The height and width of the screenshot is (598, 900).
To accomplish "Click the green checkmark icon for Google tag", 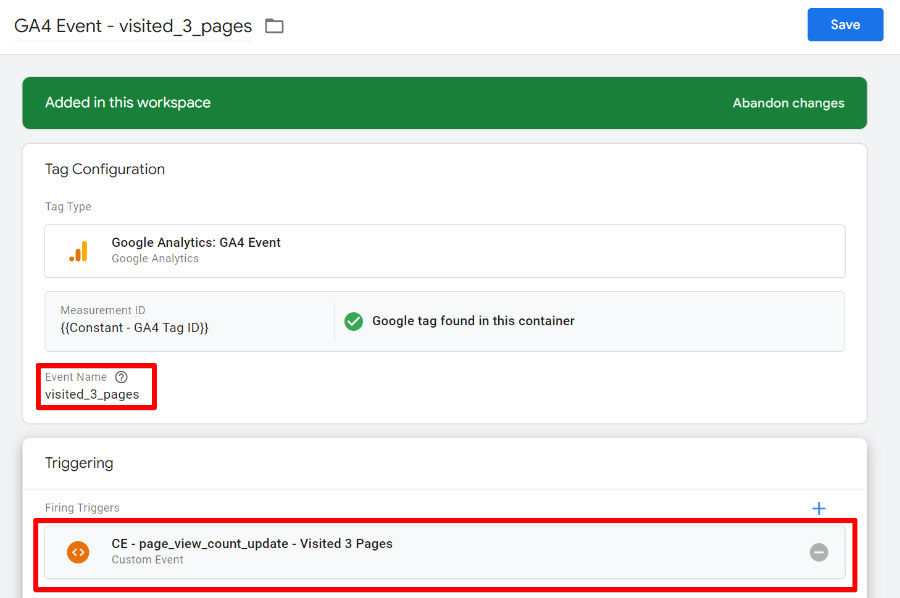I will click(354, 321).
